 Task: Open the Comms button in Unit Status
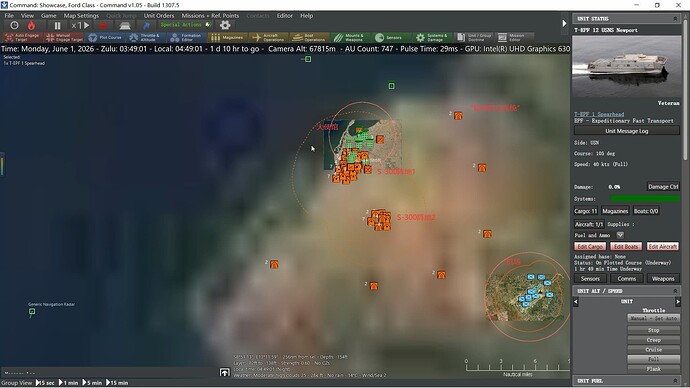pos(627,278)
